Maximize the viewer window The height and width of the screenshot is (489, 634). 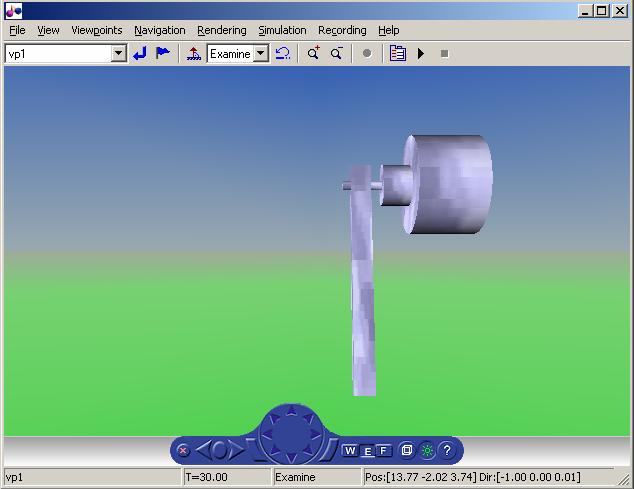(602, 10)
